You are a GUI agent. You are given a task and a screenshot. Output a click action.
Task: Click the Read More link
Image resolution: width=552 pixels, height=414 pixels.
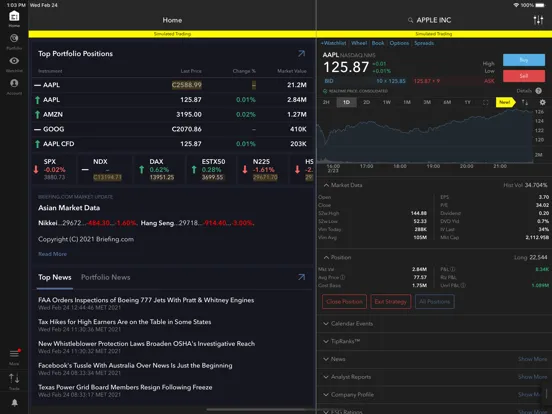tap(52, 254)
